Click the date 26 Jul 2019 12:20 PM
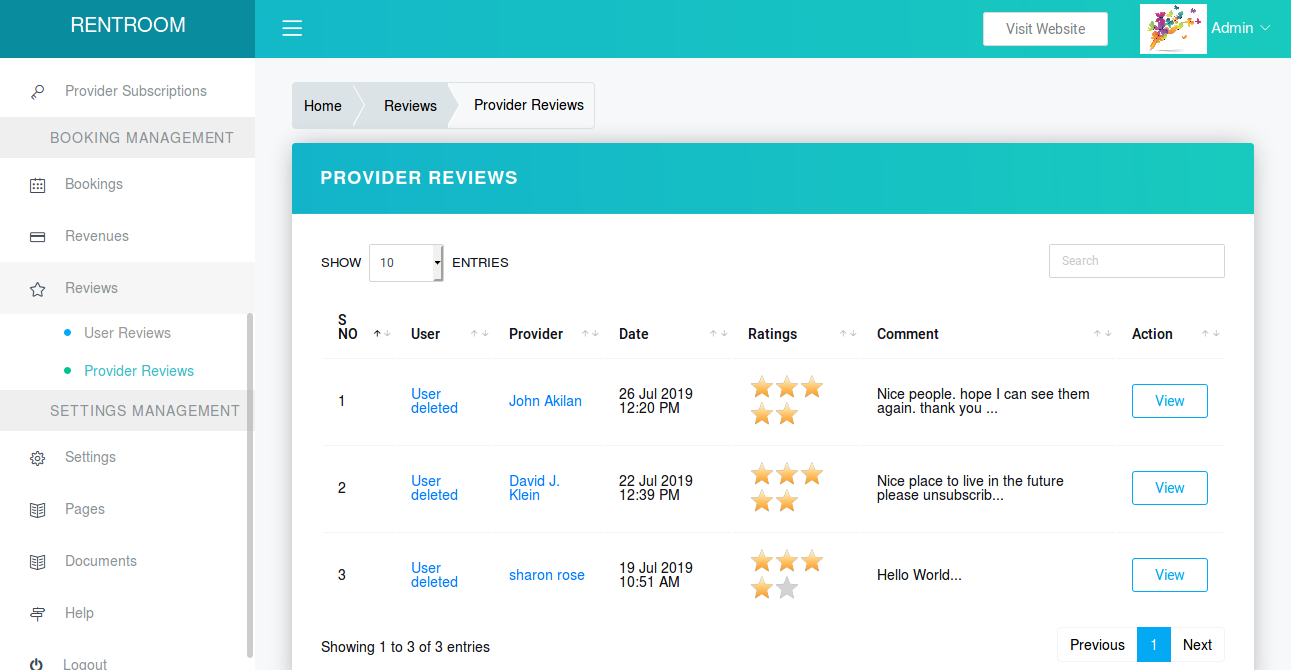This screenshot has width=1291, height=670. point(656,401)
